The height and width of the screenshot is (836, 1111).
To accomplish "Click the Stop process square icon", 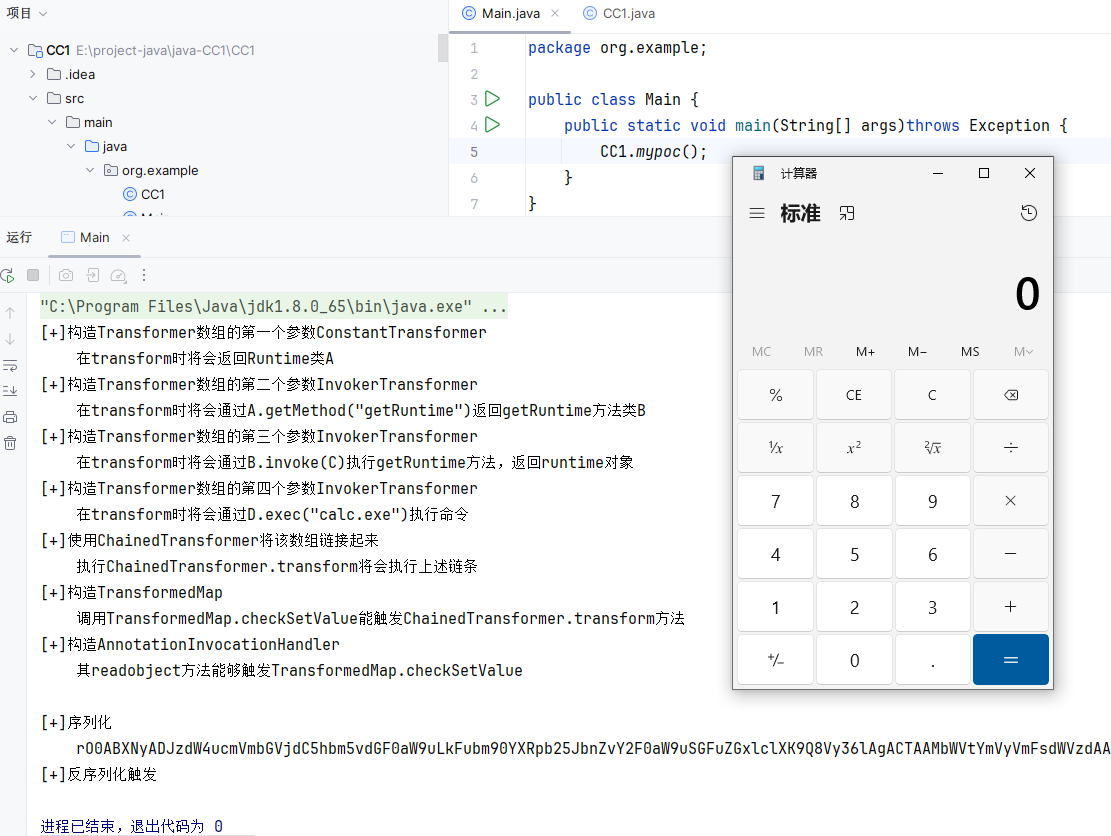I will point(33,275).
